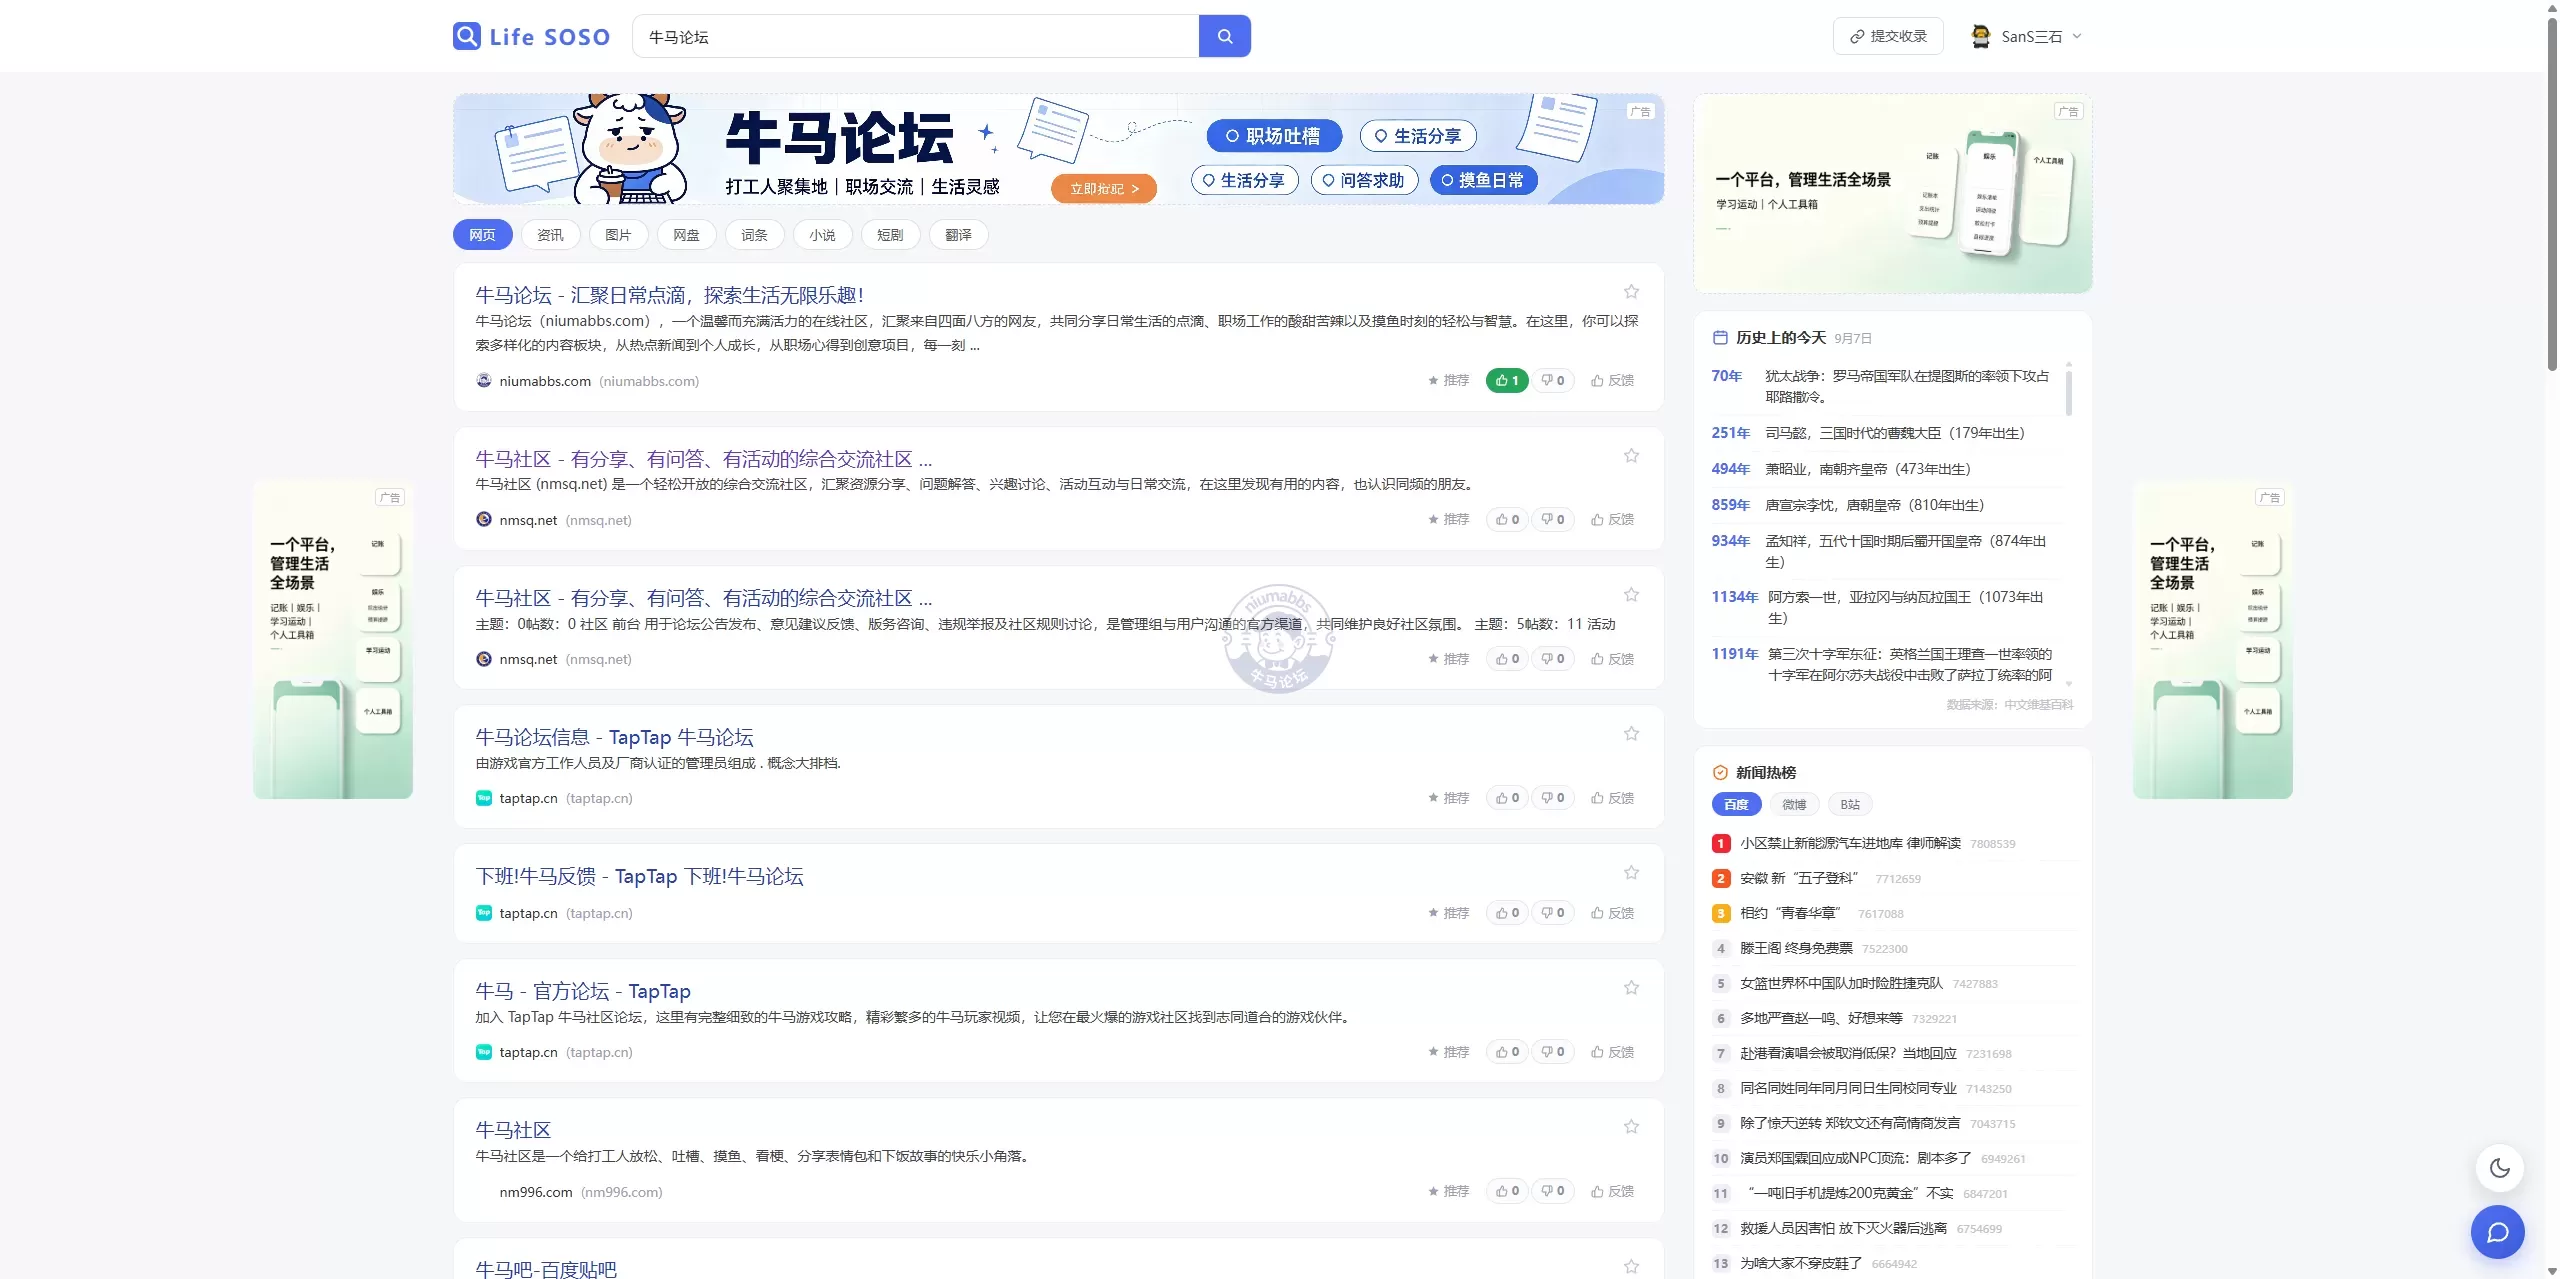
Task: Click taptap.cn favicon under 牛马论坛信息
Action: [x=484, y=798]
